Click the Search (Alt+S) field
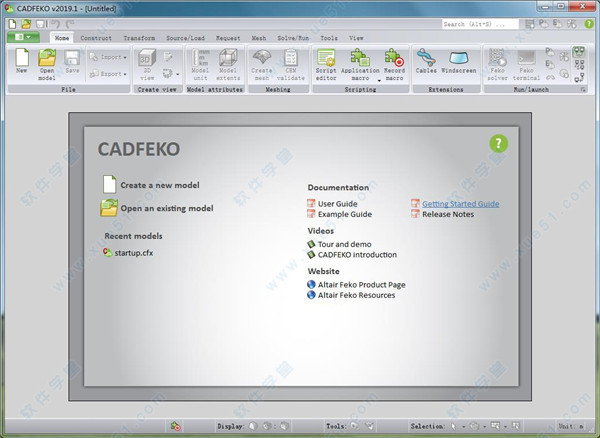The height and width of the screenshot is (438, 600). (x=480, y=24)
